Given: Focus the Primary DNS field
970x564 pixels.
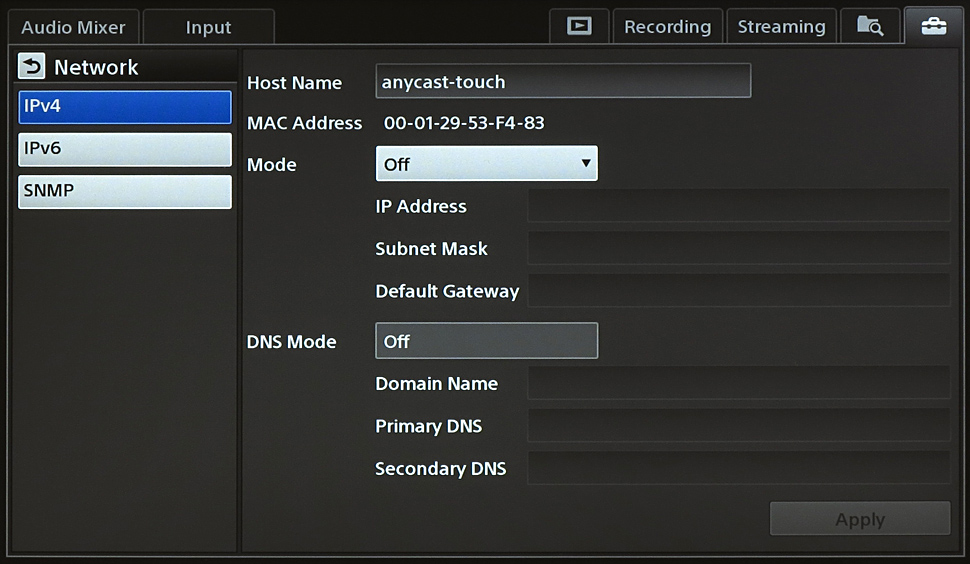Looking at the screenshot, I should coord(738,426).
